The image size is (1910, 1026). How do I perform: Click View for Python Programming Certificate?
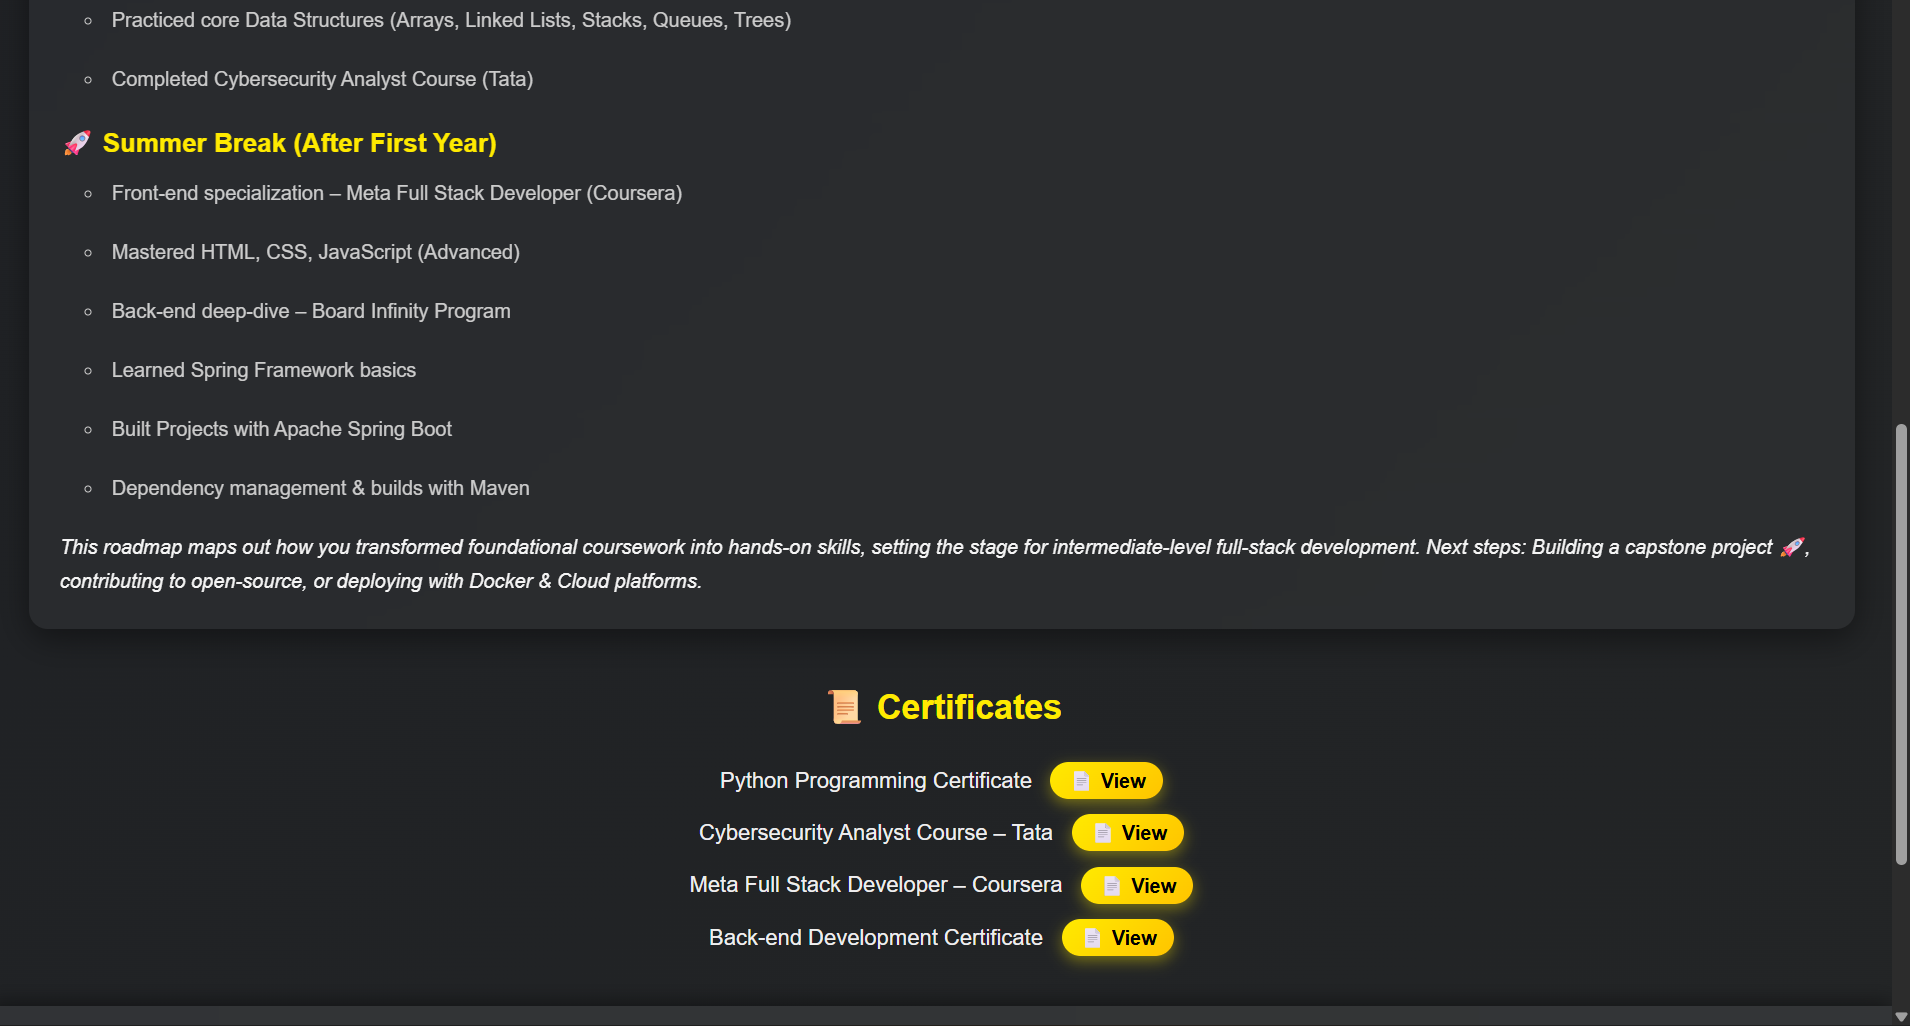(1106, 781)
